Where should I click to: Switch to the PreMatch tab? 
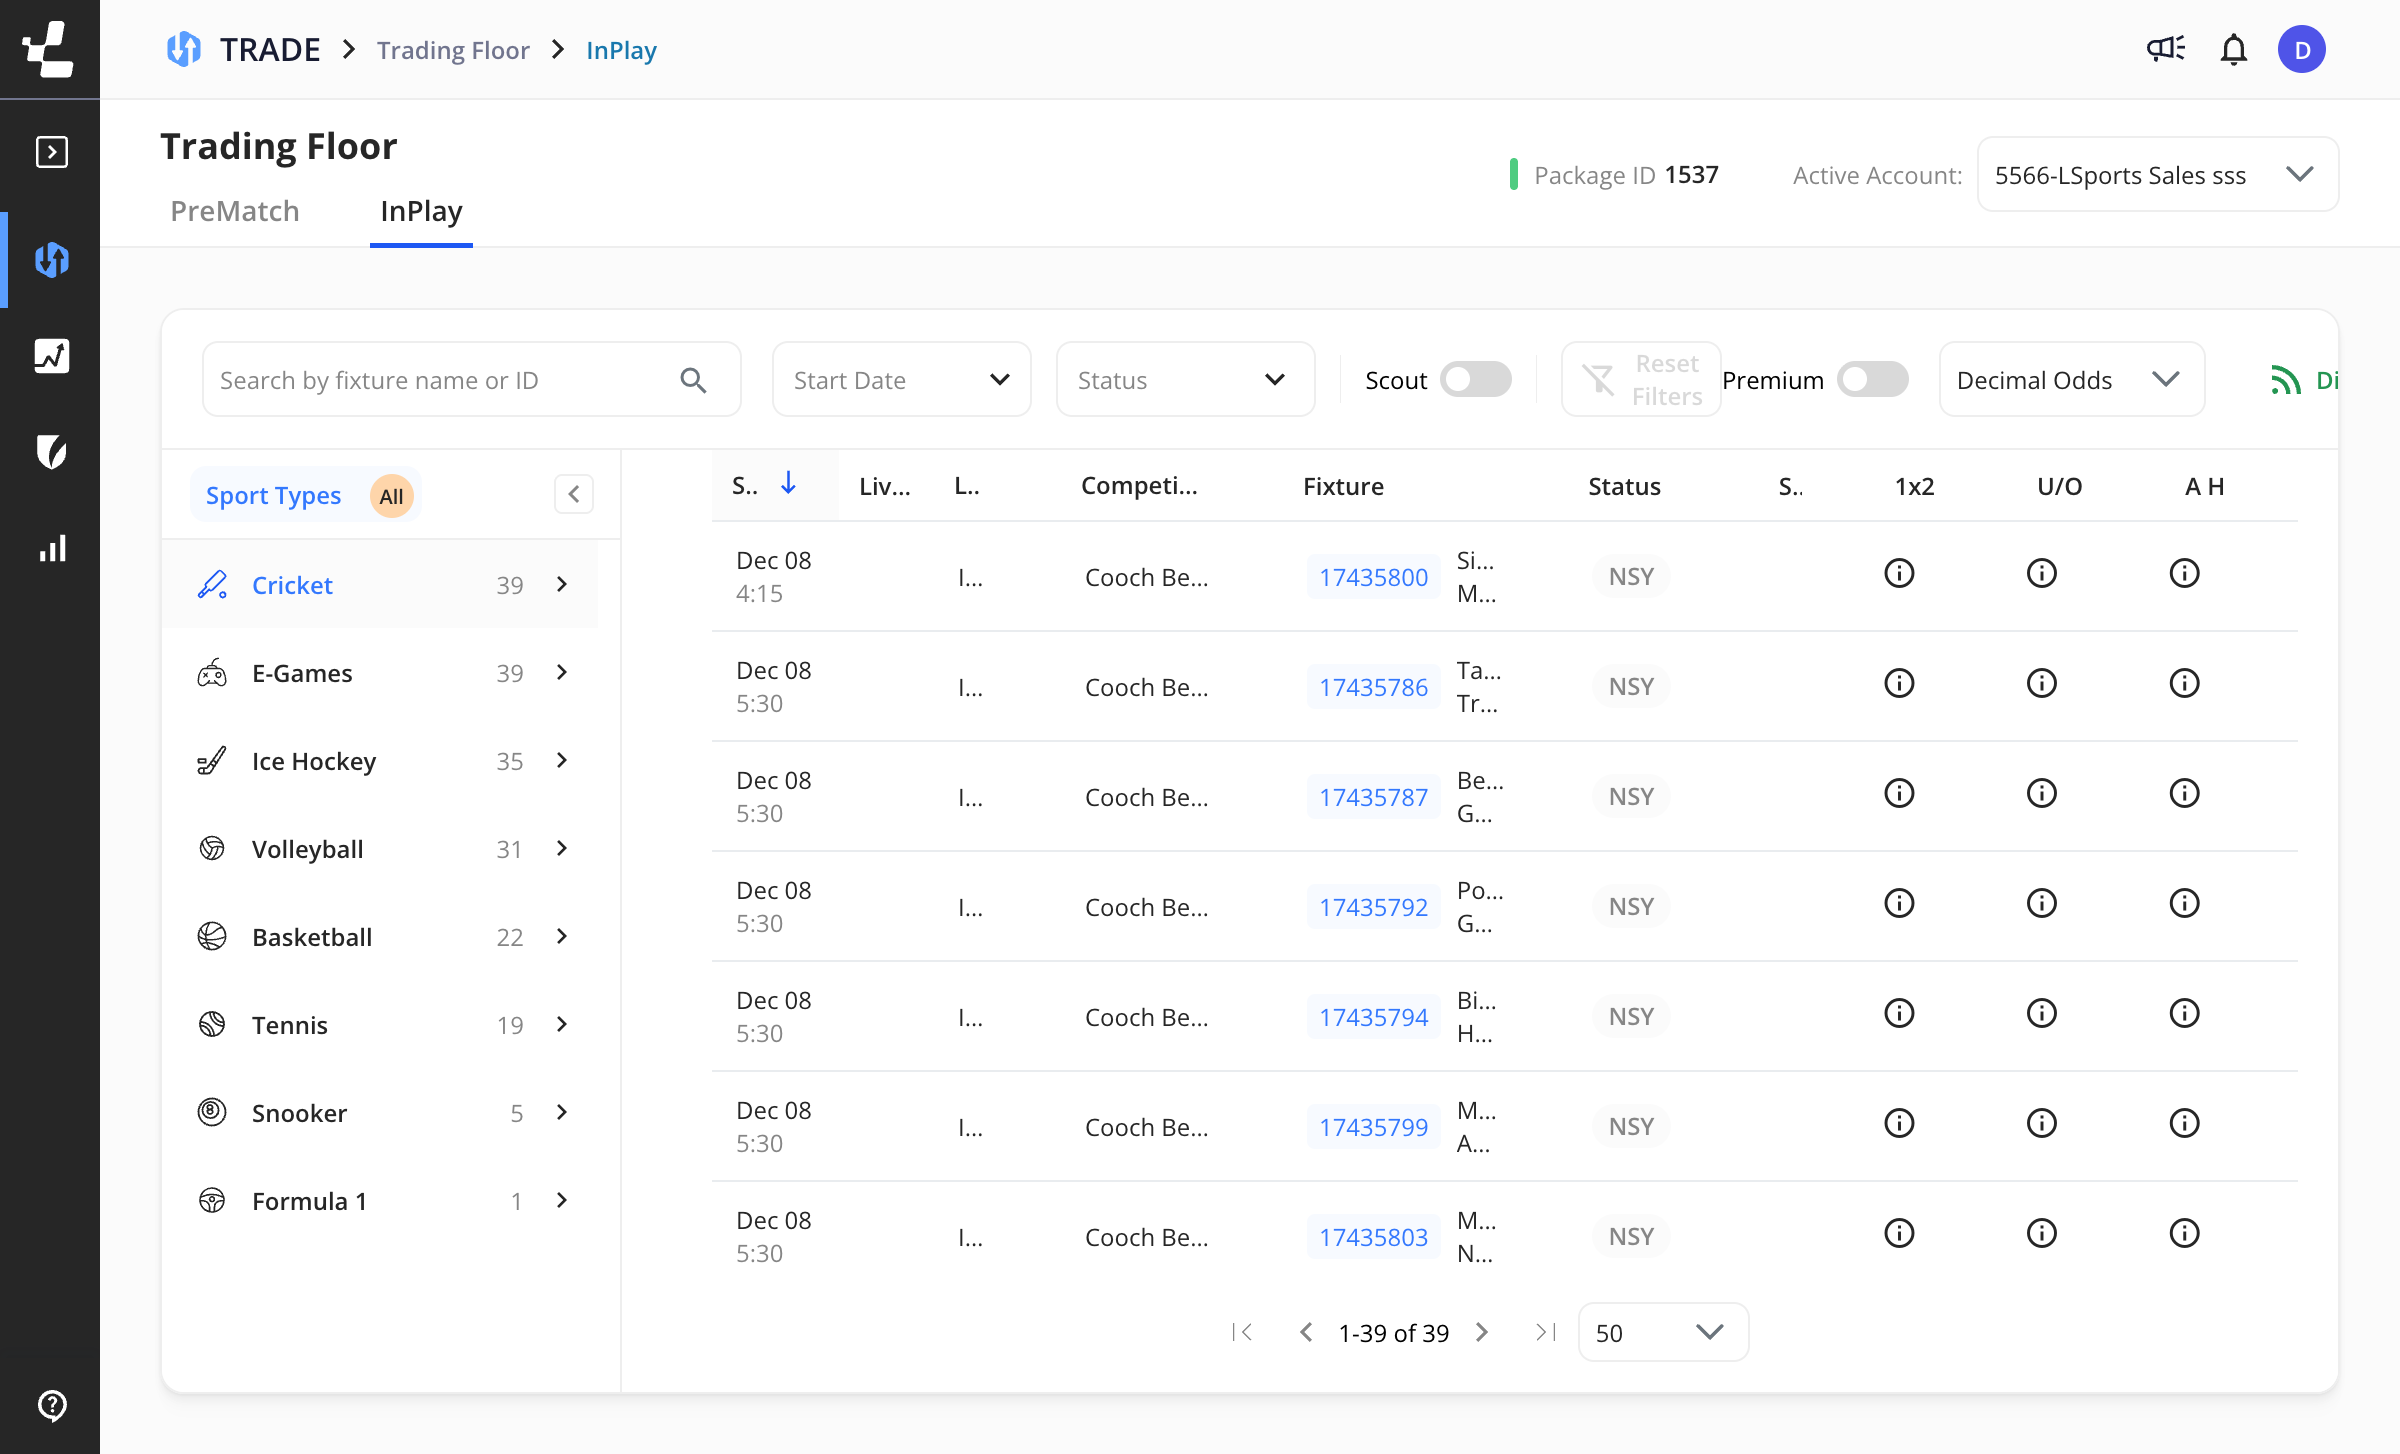(235, 211)
